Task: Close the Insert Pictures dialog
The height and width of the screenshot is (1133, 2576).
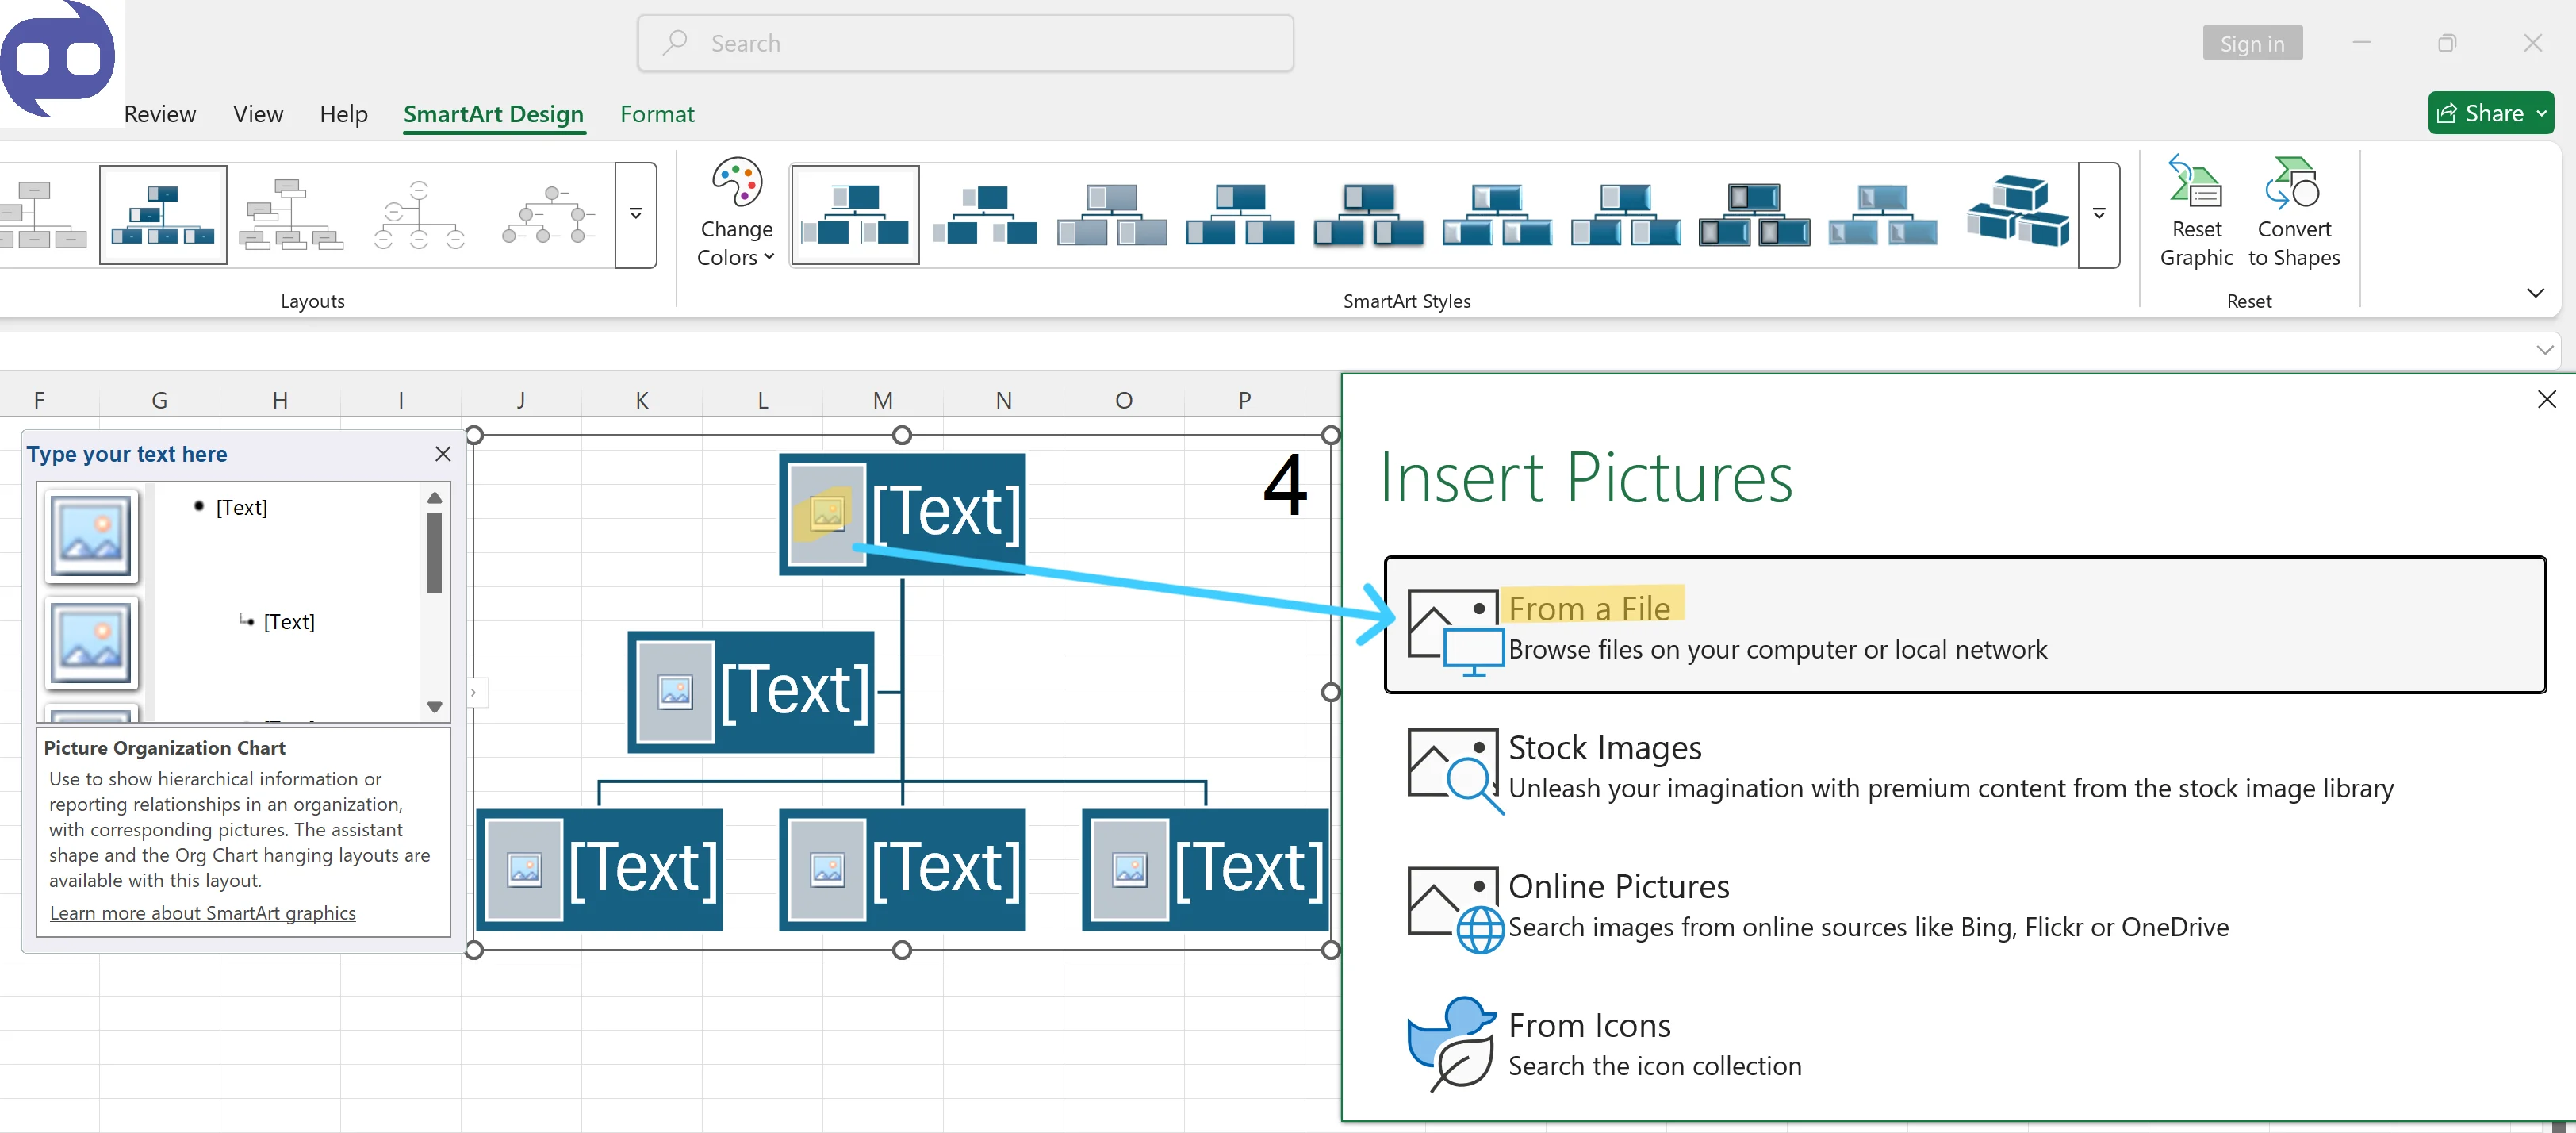Action: pyautogui.click(x=2546, y=400)
